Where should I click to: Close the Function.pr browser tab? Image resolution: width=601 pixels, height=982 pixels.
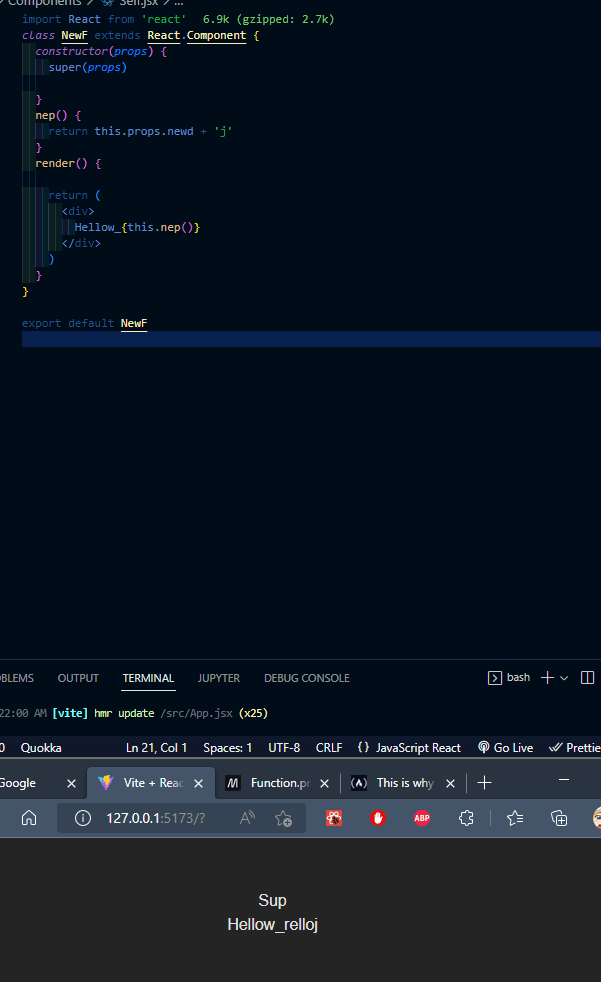pos(324,783)
